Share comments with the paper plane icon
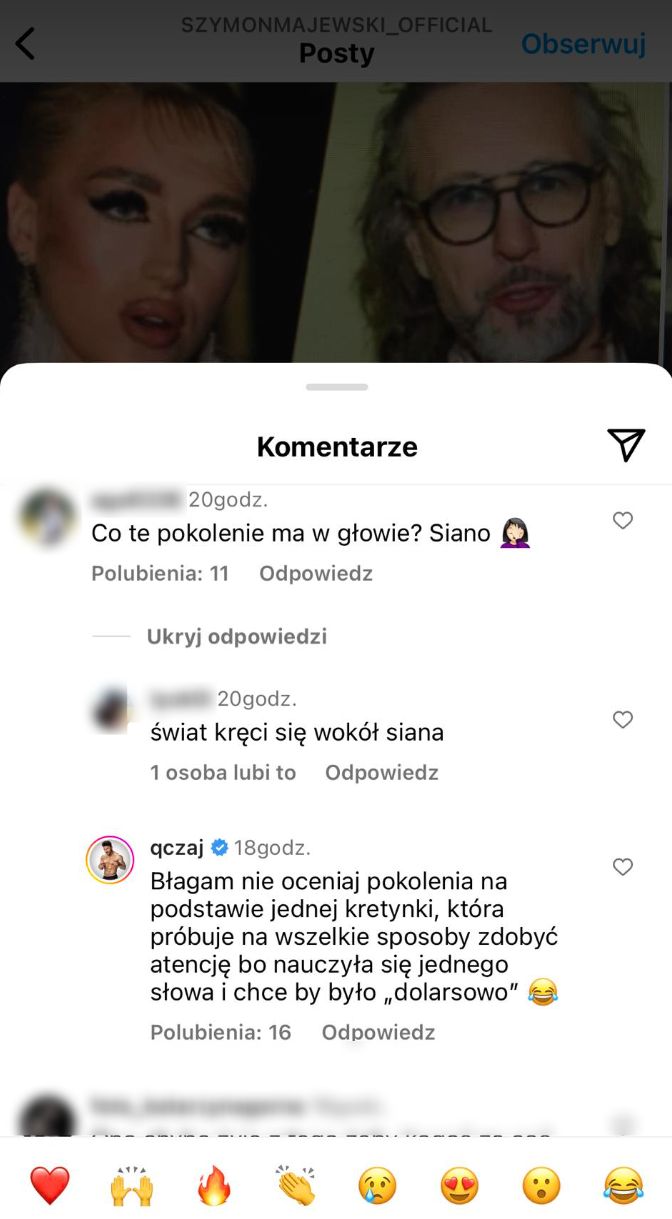Viewport: 672px width, 1219px height. pos(626,445)
